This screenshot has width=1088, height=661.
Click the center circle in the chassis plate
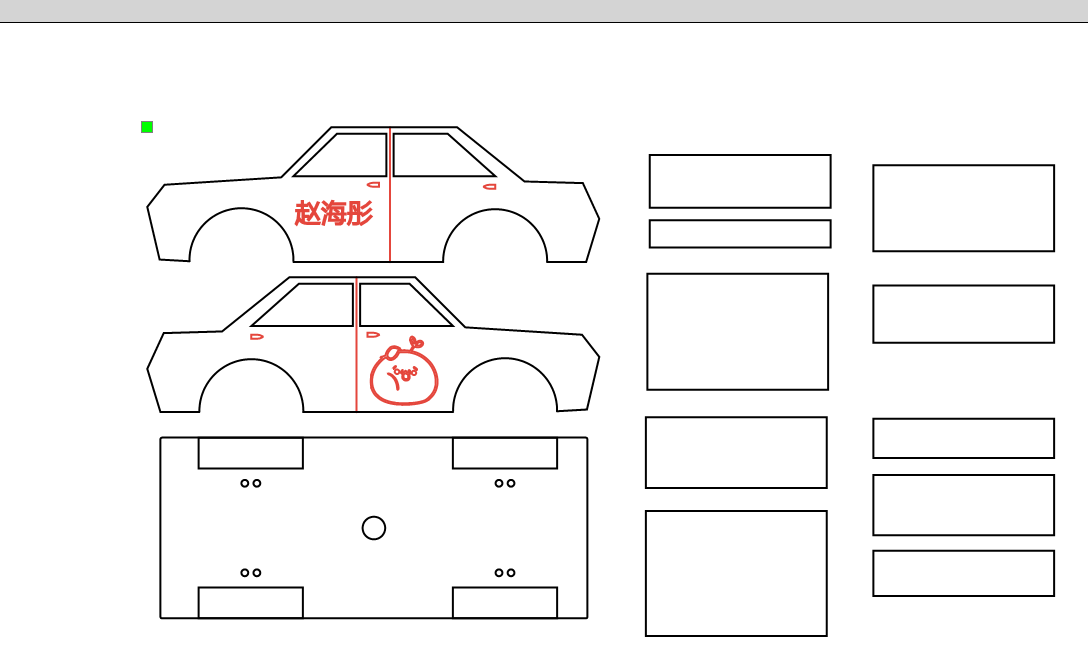(374, 528)
